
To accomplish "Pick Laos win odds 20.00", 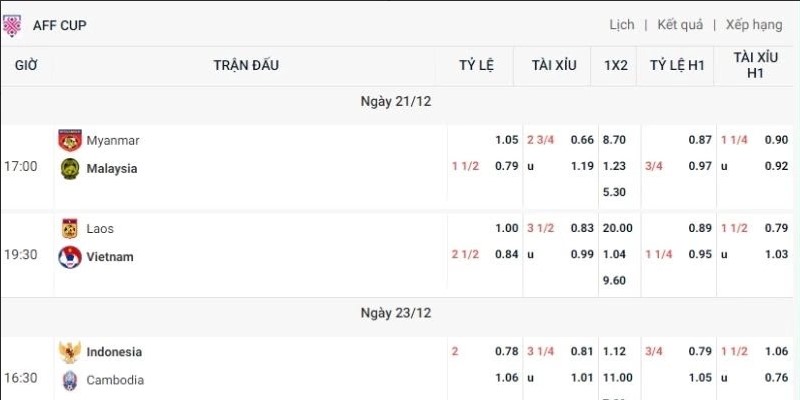I will [615, 228].
